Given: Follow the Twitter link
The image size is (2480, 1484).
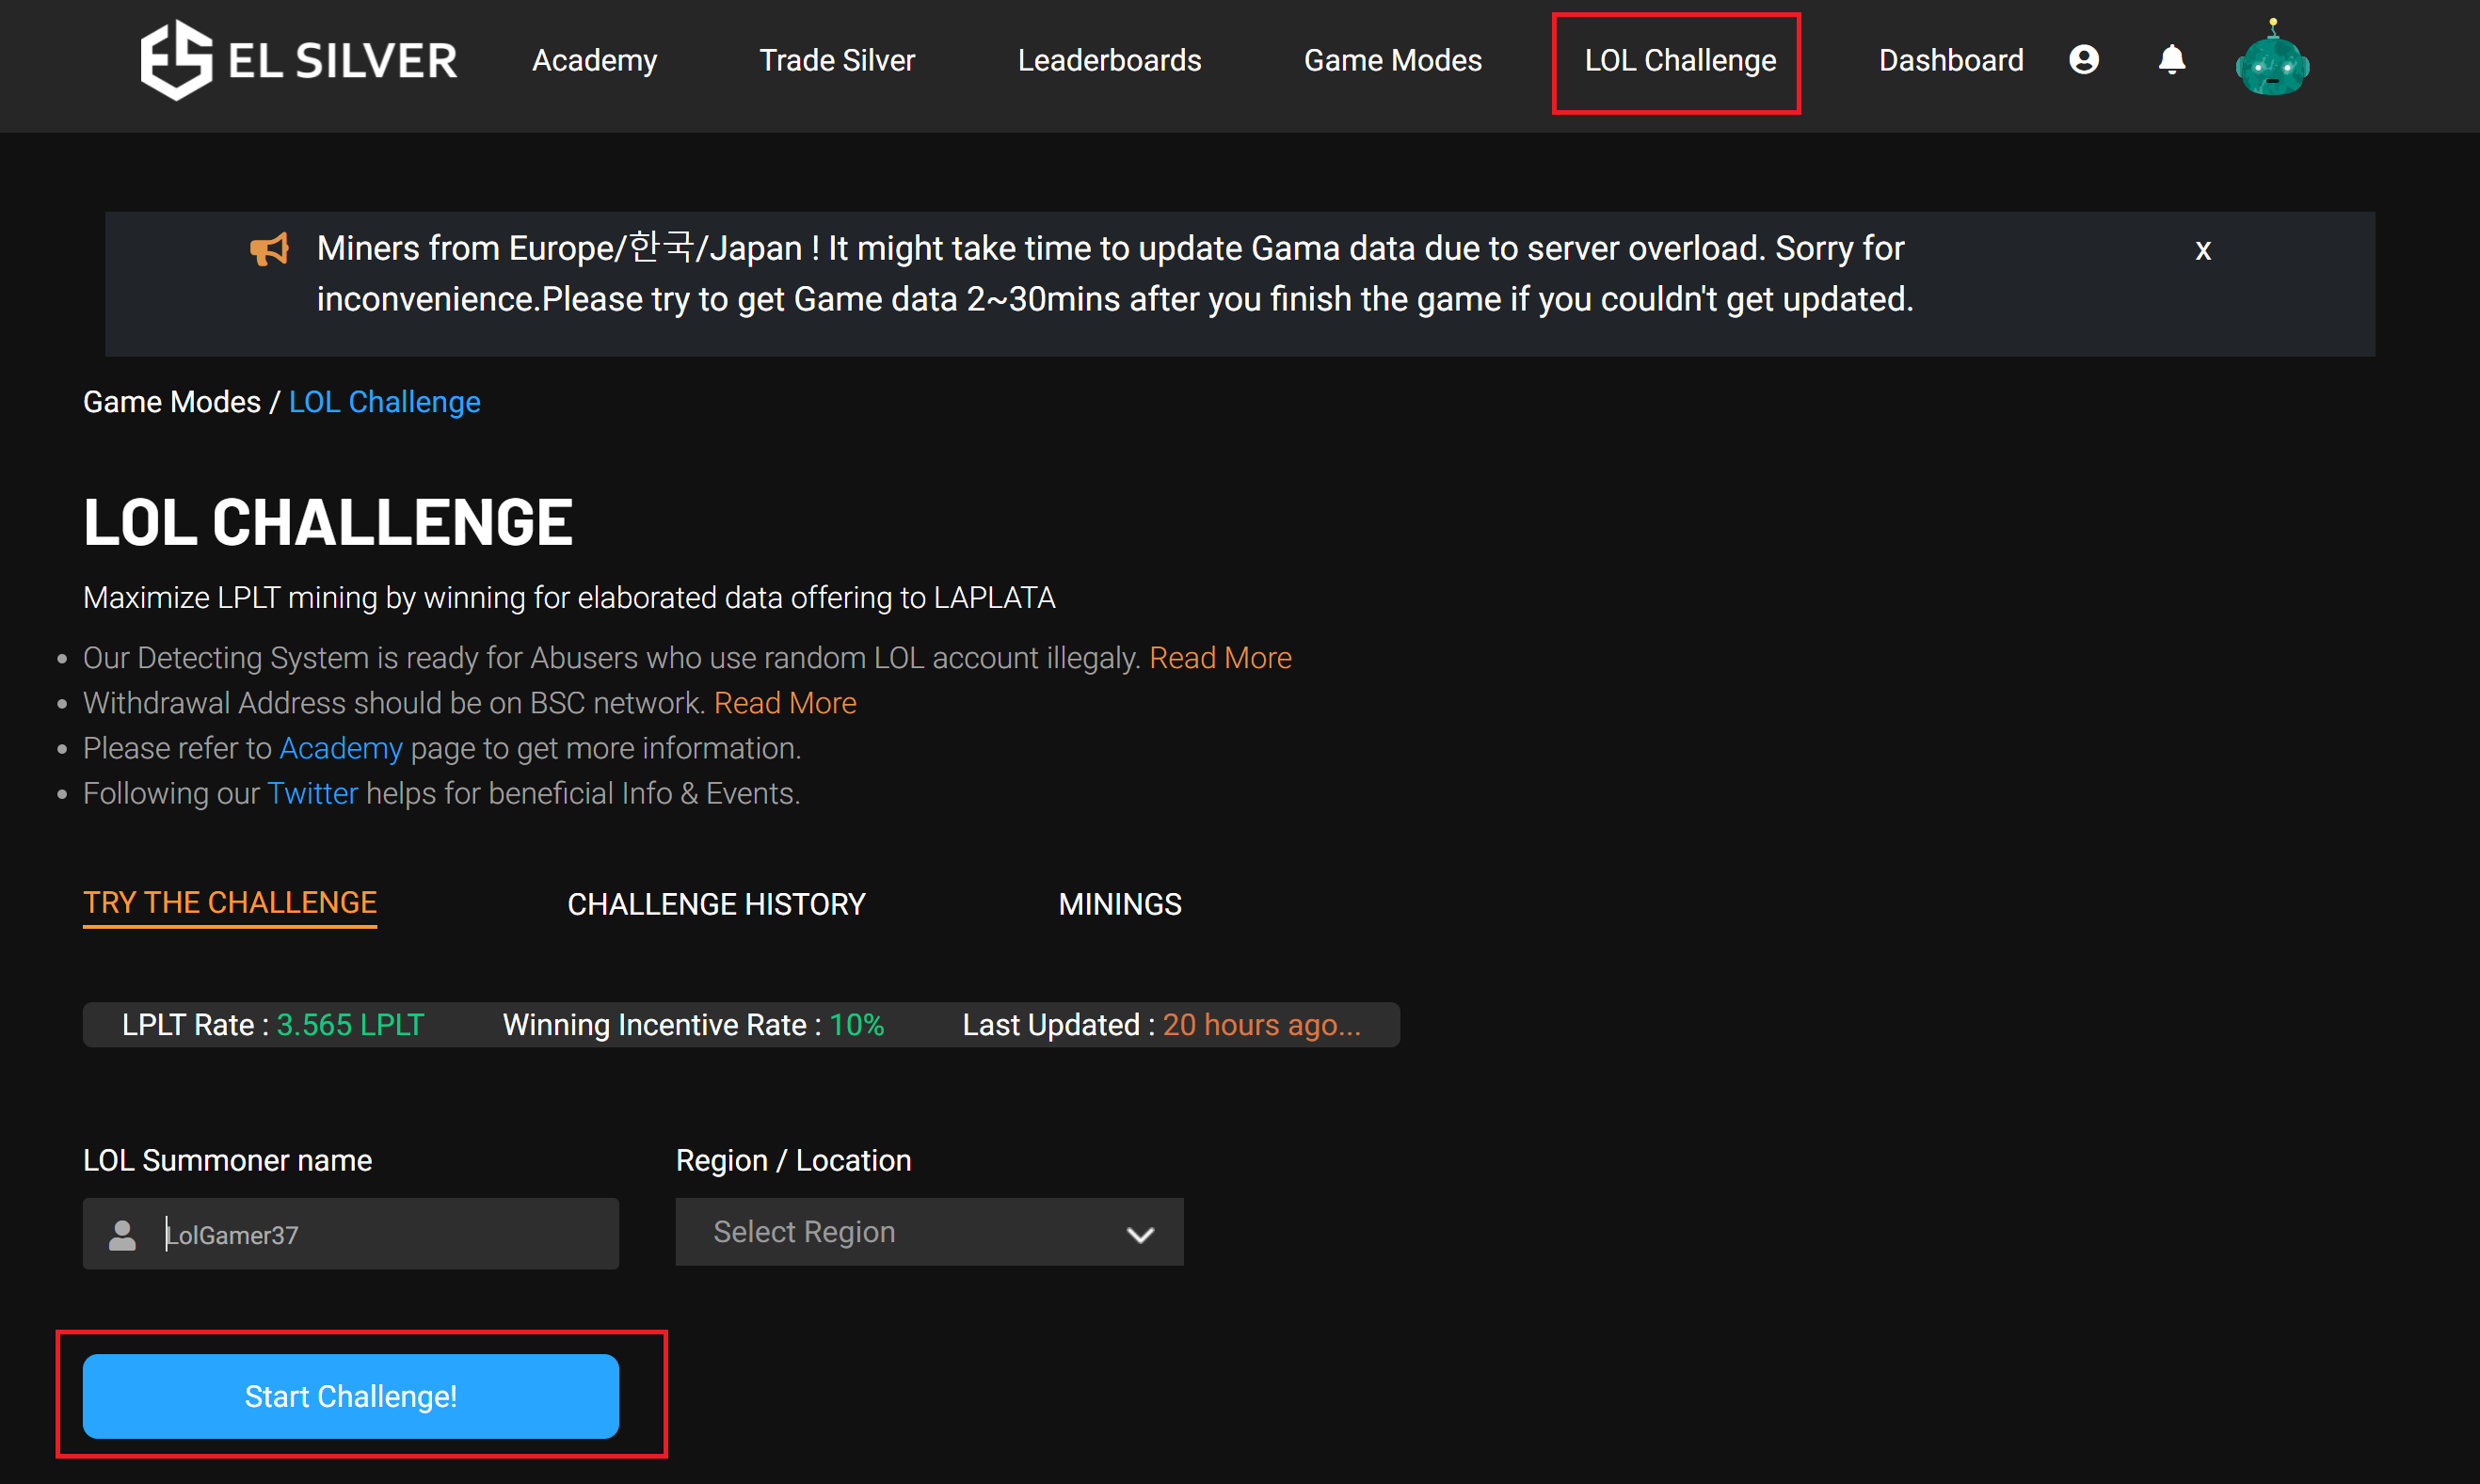Looking at the screenshot, I should point(312,793).
